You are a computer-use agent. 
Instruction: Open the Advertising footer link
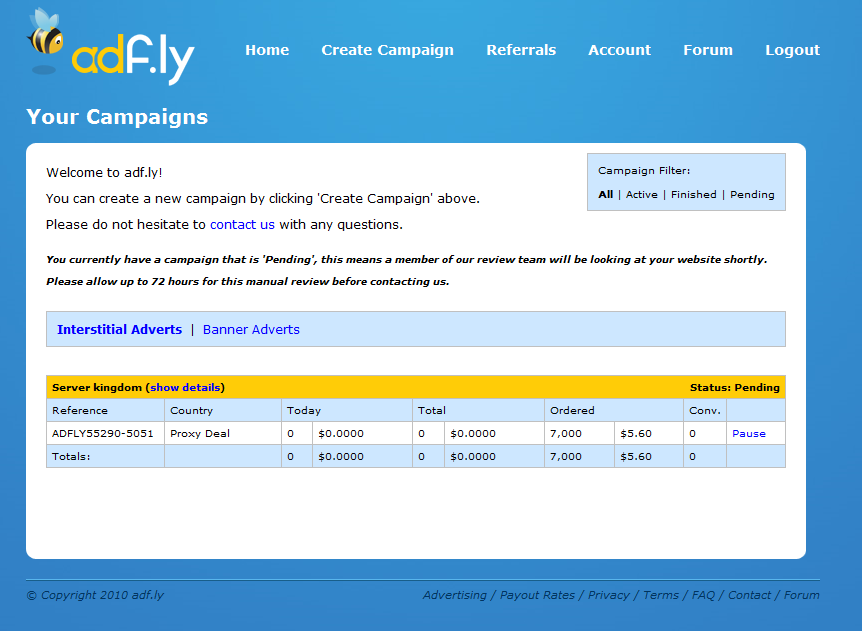(x=455, y=595)
